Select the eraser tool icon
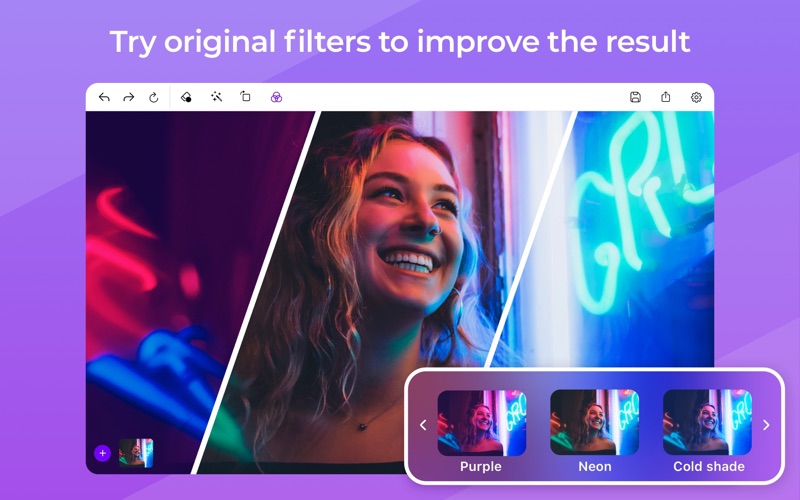The height and width of the screenshot is (500, 800). click(186, 97)
